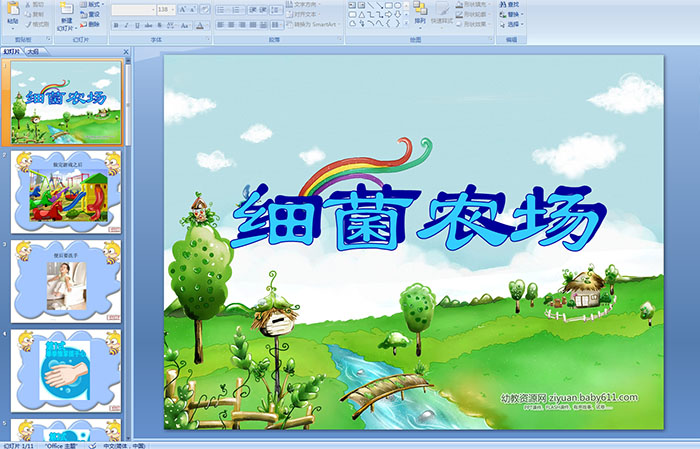This screenshot has width=700, height=449.
Task: Click the Shrink Font icon
Action: point(192,10)
